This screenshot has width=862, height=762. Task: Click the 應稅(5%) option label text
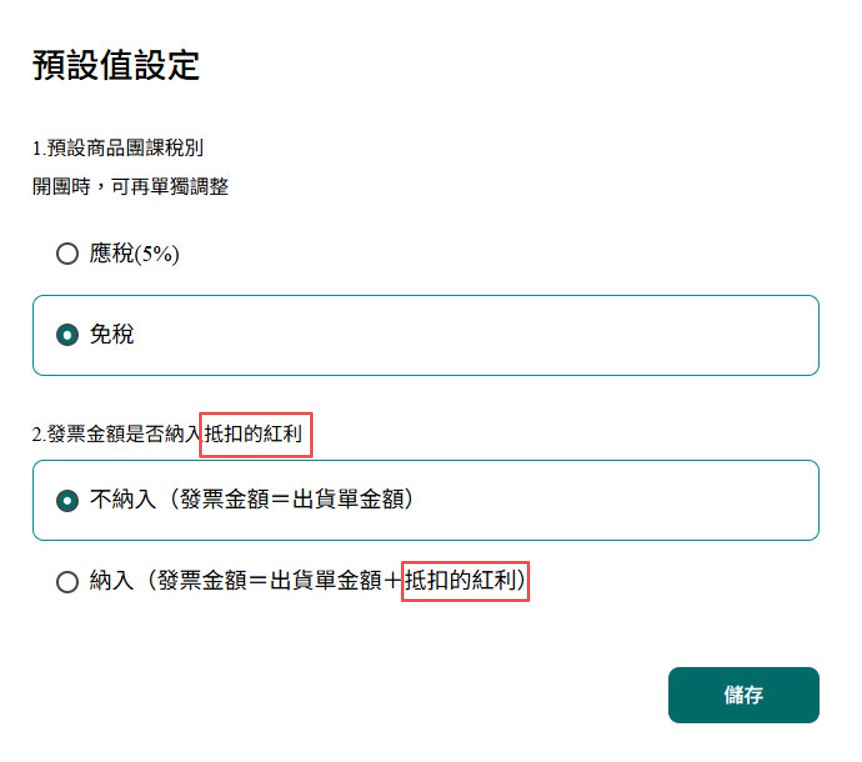(134, 254)
